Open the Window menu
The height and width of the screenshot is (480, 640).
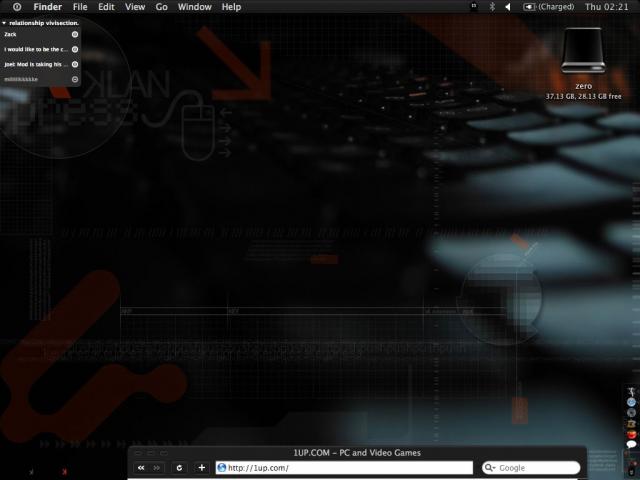(195, 7)
